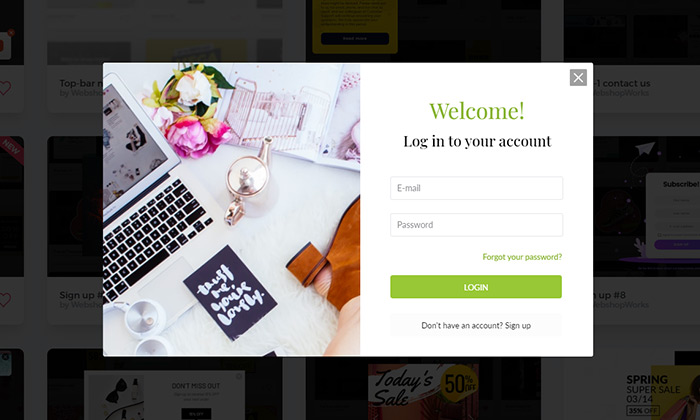Click the heart icon beside Sign up card
This screenshot has height=420, width=700.
pyautogui.click(x=4, y=299)
